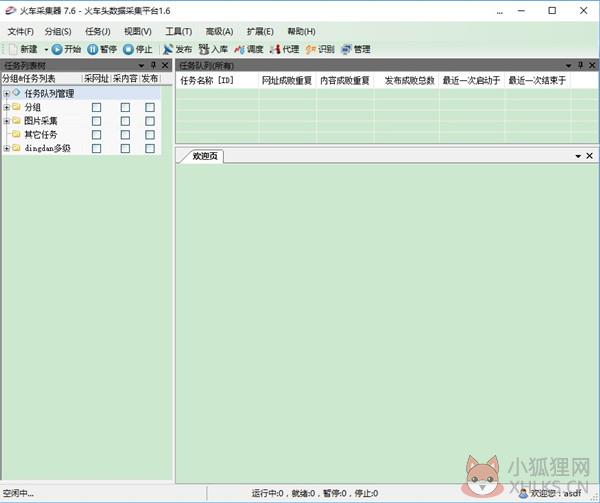The image size is (600, 503).
Task: Click the 入库 database toolbar icon
Action: [x=204, y=49]
